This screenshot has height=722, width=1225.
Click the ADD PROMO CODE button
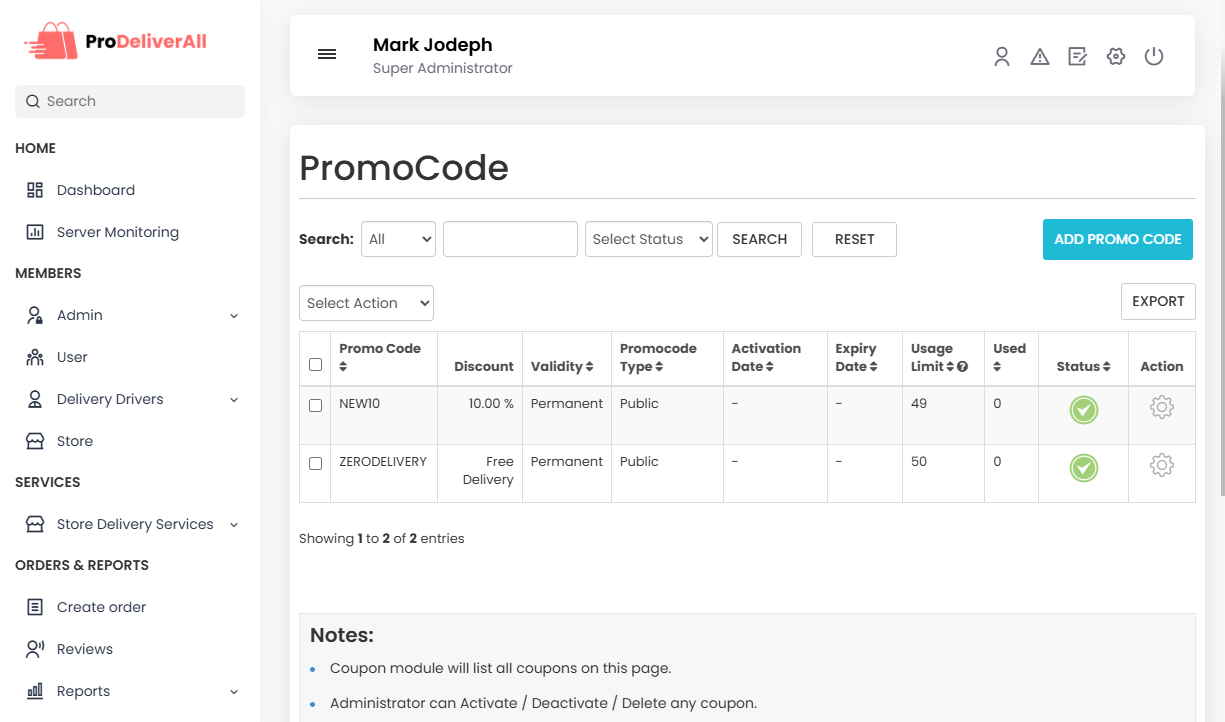[1117, 239]
